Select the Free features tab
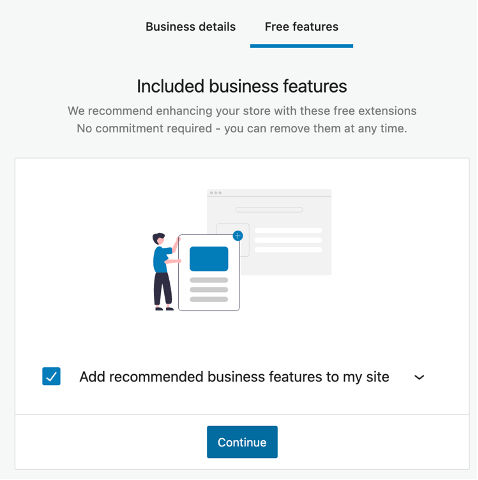The width and height of the screenshot is (478, 480). 301,27
